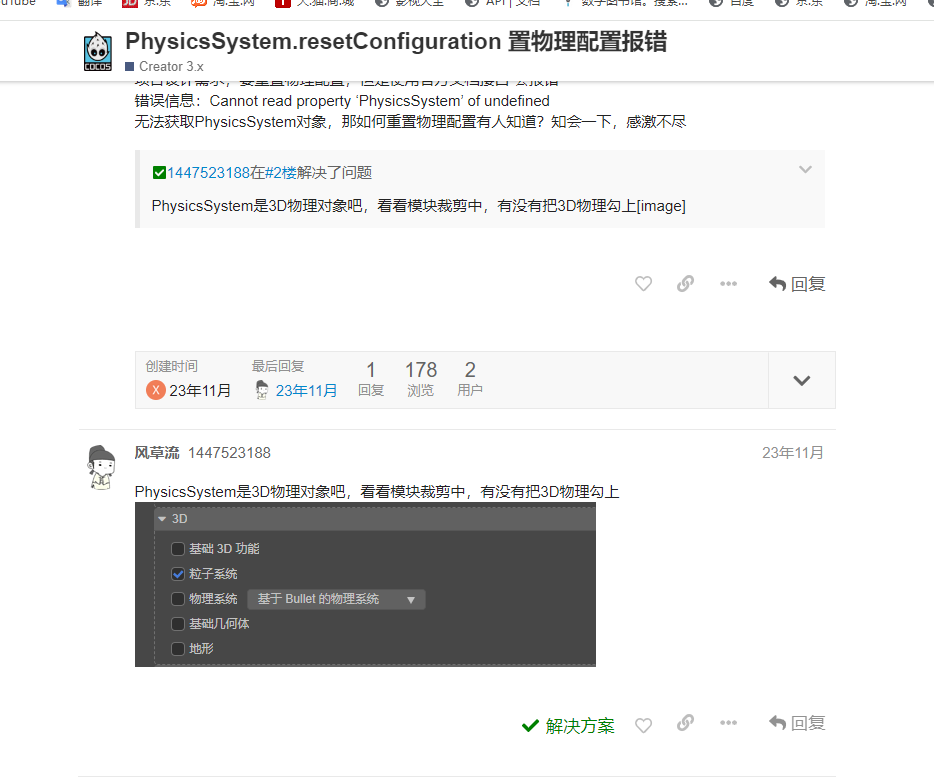This screenshot has width=934, height=779.
Task: Click the green 解决方案 solution mark
Action: coord(568,726)
